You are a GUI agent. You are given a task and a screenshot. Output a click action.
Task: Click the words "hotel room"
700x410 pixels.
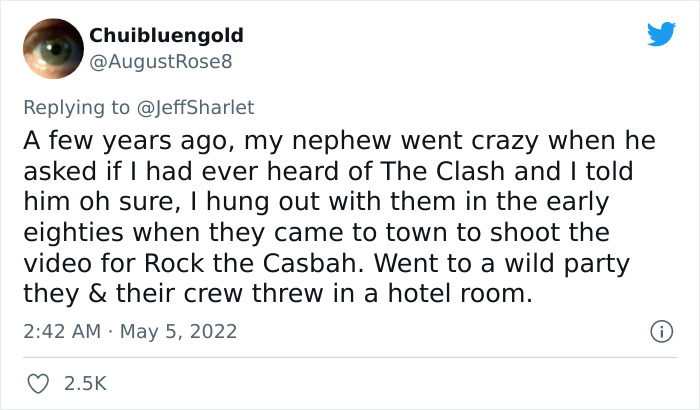point(460,293)
